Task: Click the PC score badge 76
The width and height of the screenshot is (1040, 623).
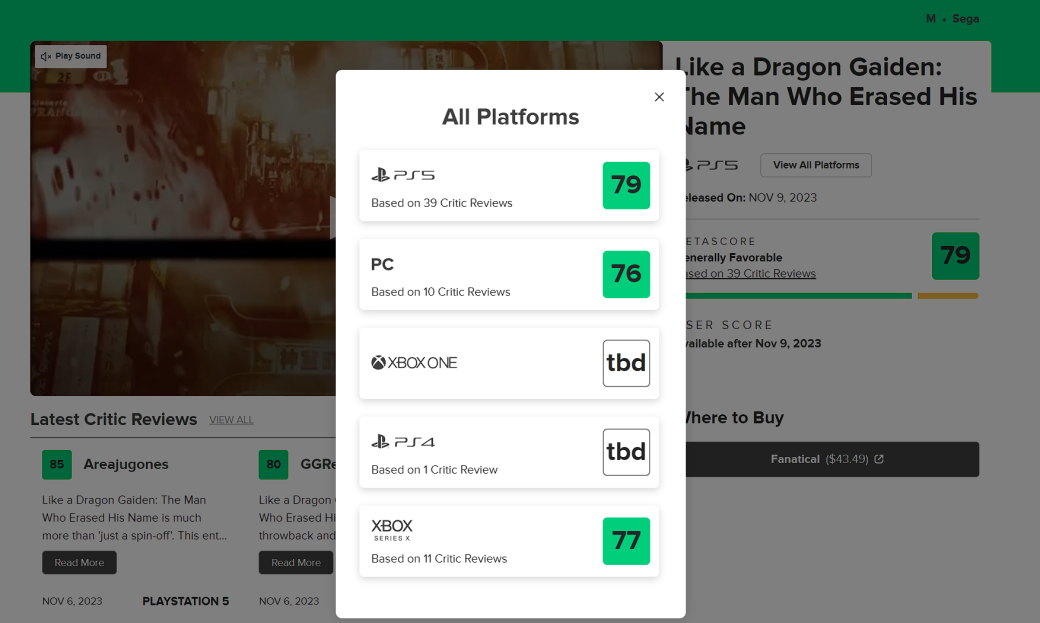Action: [x=626, y=274]
